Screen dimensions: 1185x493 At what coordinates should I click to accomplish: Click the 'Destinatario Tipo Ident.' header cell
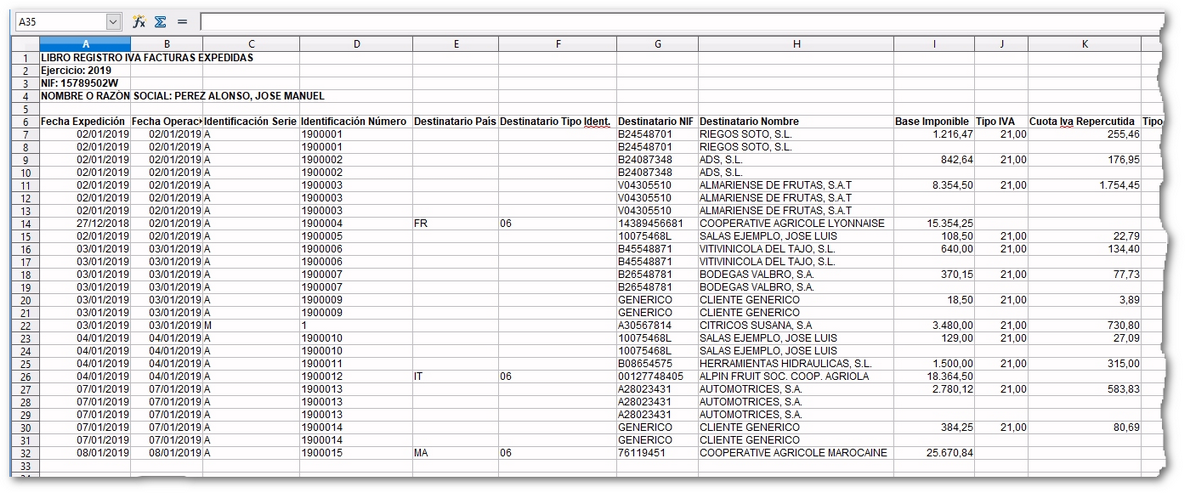(x=558, y=122)
